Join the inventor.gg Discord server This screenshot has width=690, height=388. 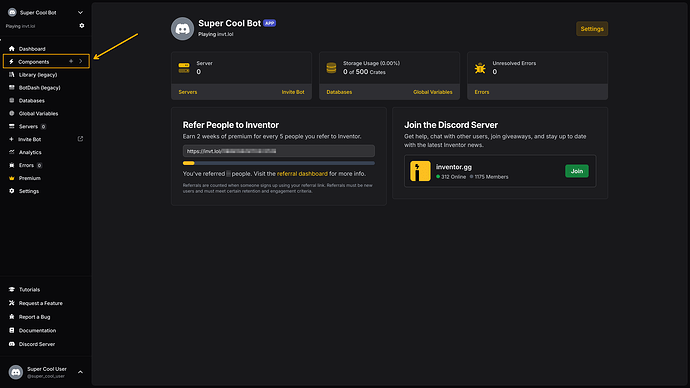point(576,171)
